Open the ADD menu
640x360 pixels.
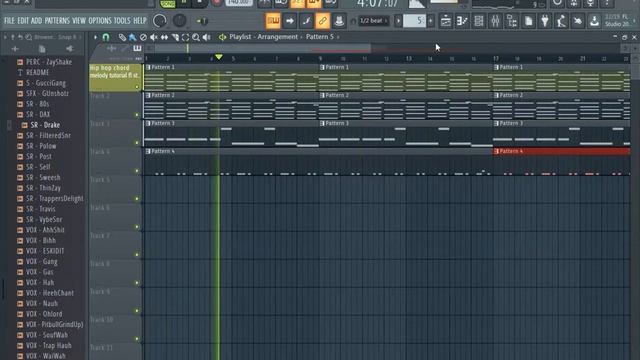tap(36, 20)
